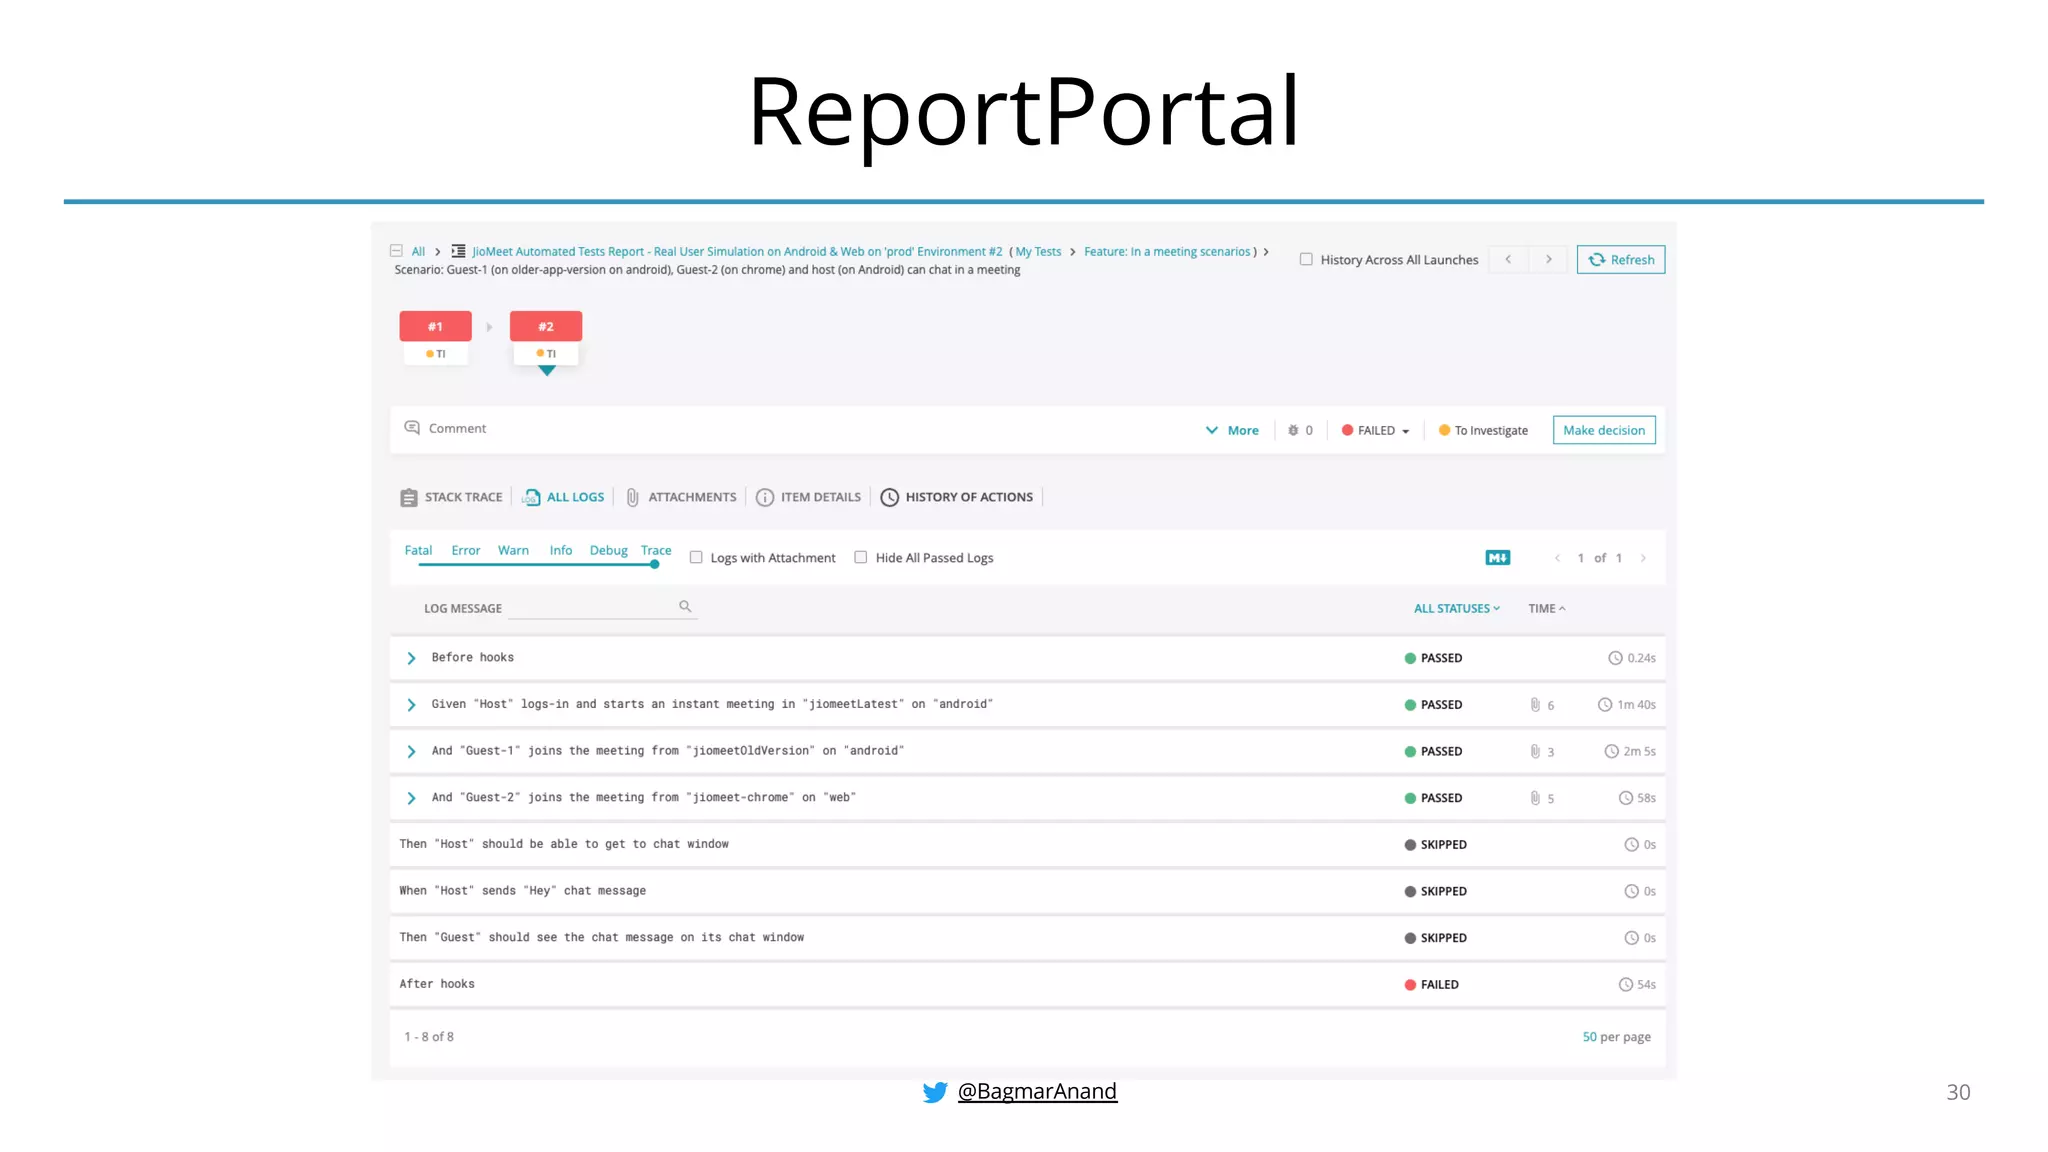Image resolution: width=2048 pixels, height=1152 pixels.
Task: Click attachment icon on Guest-2 row
Action: pos(1535,798)
